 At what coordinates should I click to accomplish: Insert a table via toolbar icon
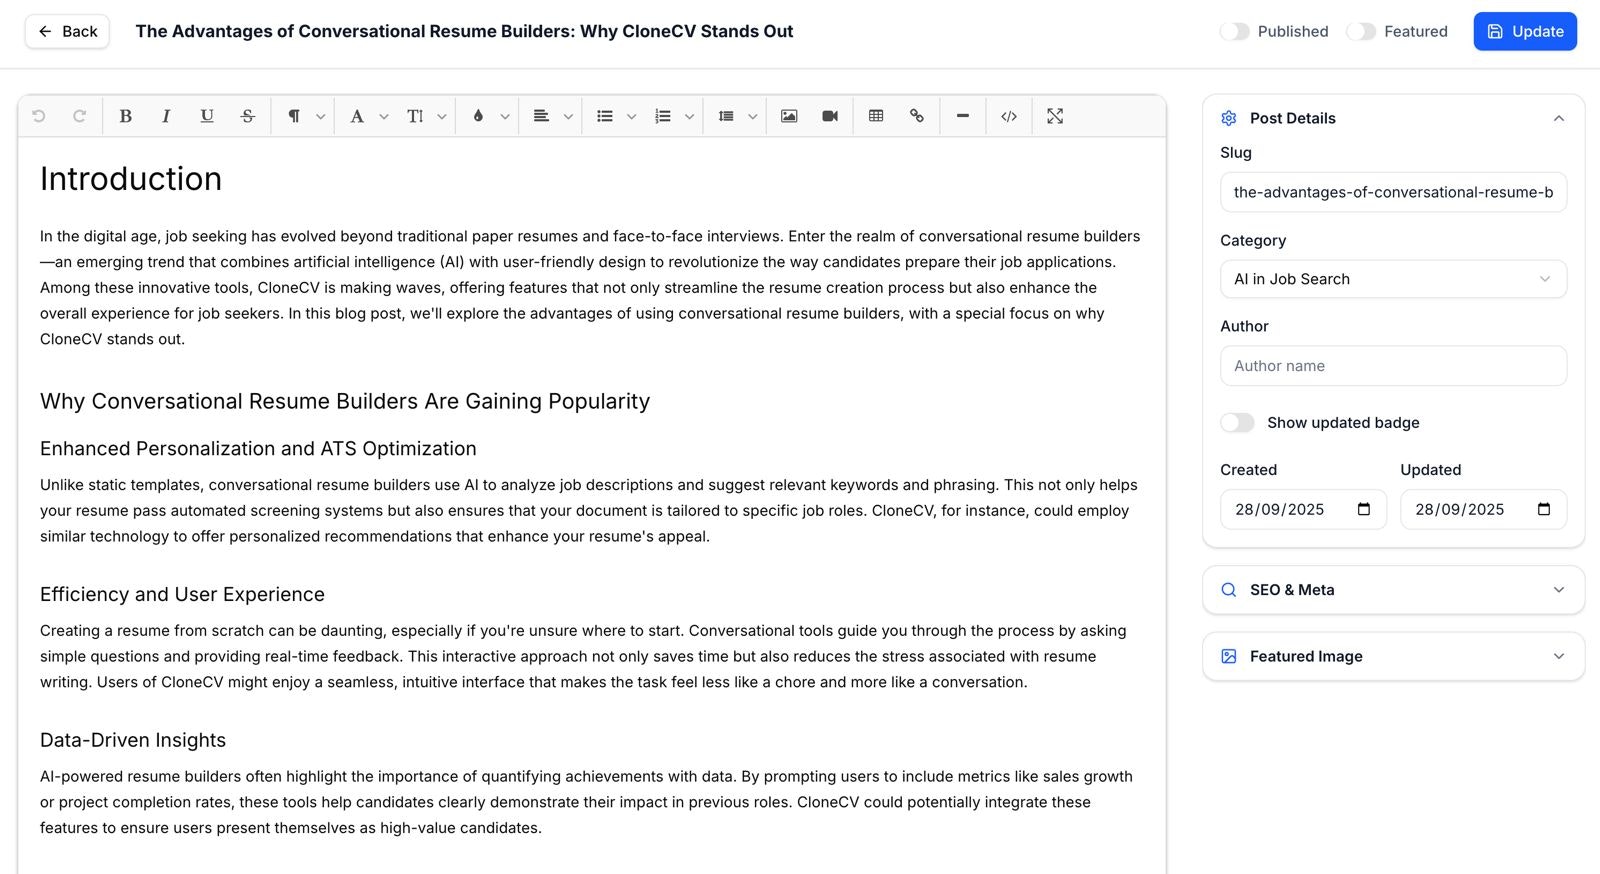coord(876,116)
